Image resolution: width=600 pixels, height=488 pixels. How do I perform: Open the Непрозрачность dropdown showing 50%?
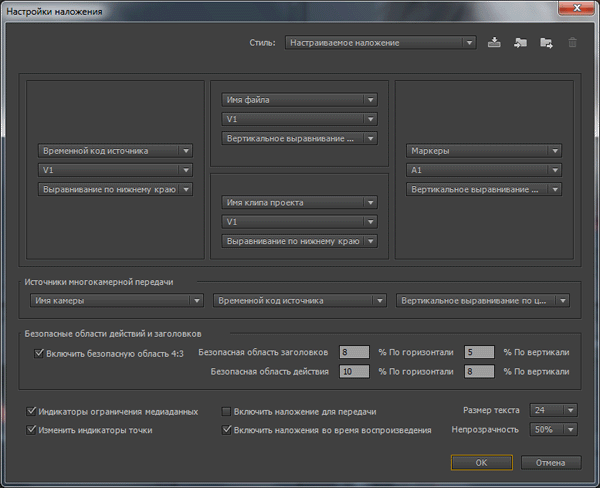point(553,429)
